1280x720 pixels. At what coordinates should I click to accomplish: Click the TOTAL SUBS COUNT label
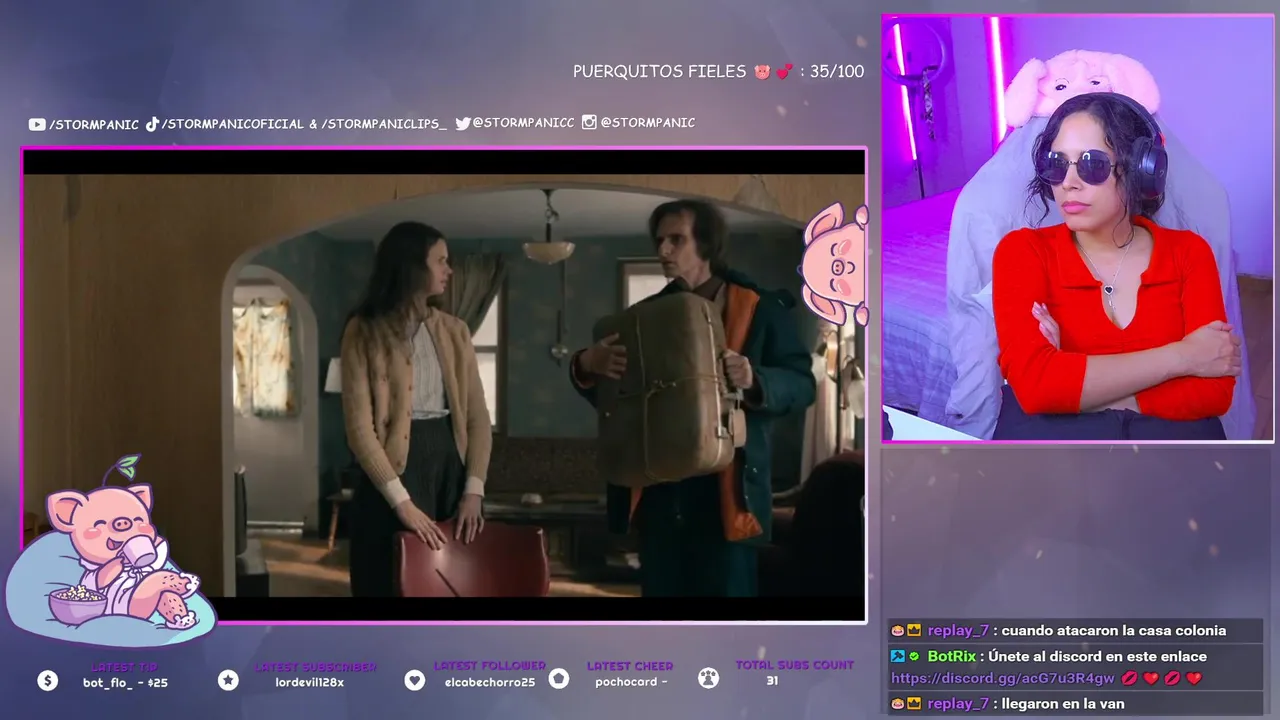(795, 665)
